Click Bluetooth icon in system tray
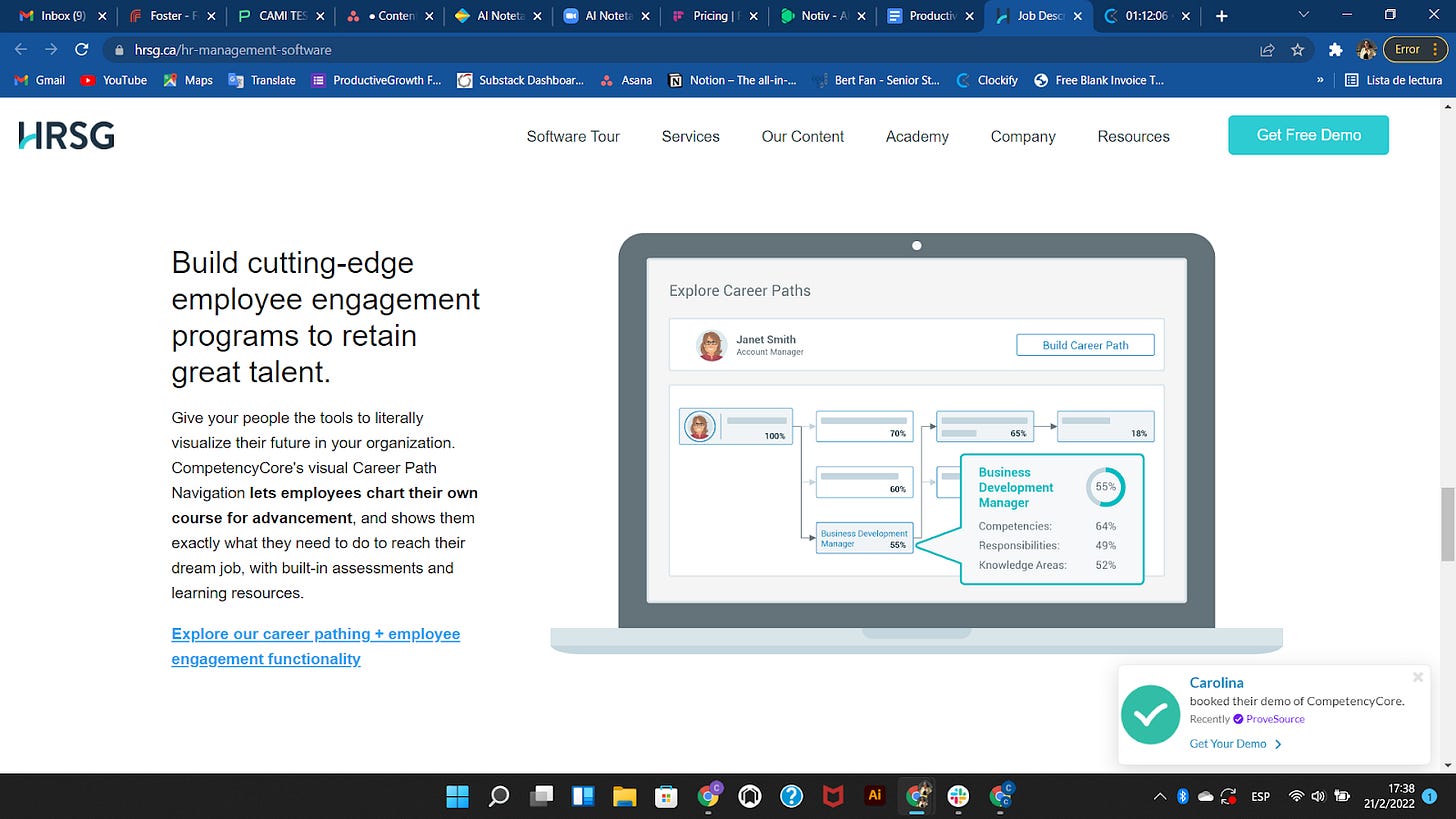 click(x=1181, y=796)
